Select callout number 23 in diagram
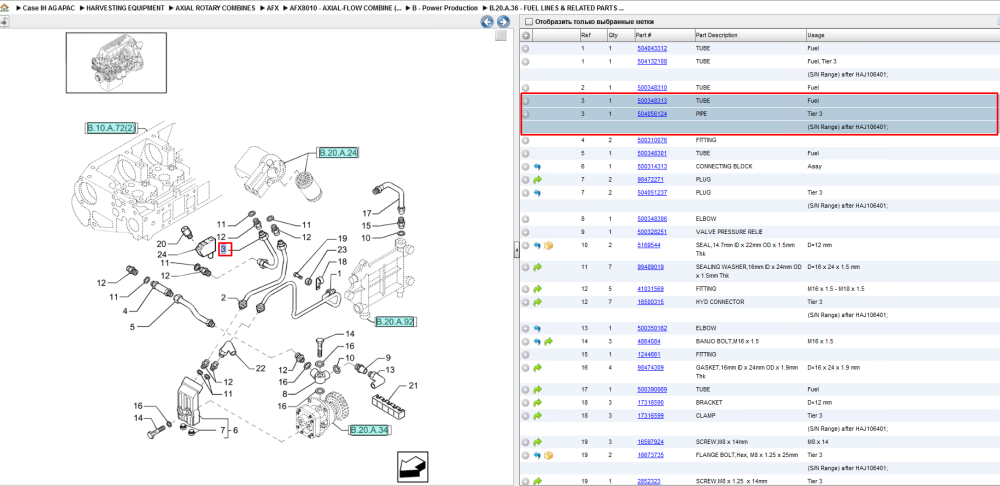Image resolution: width=1000 pixels, height=486 pixels. coord(342,249)
